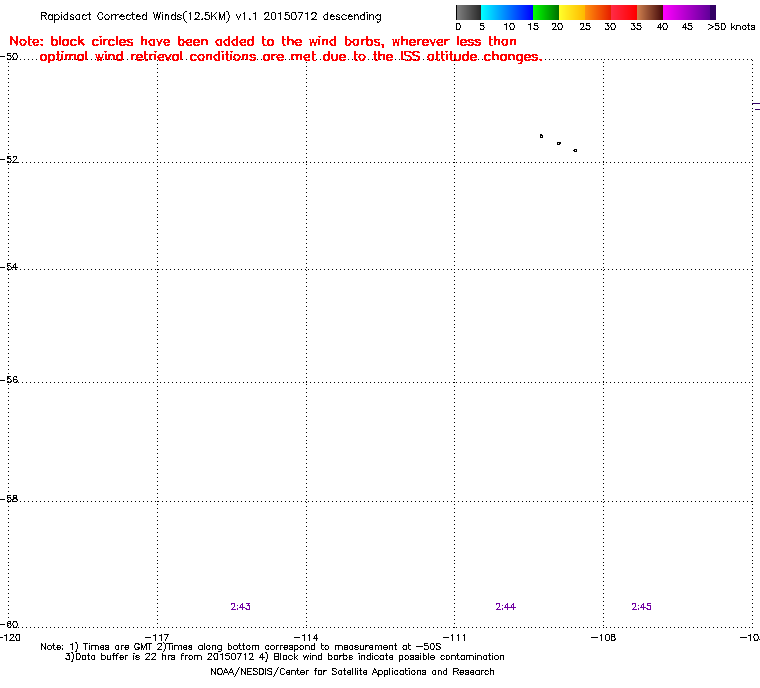Click the ">50 knots" legend label
This screenshot has width=760, height=688.
(x=731, y=27)
